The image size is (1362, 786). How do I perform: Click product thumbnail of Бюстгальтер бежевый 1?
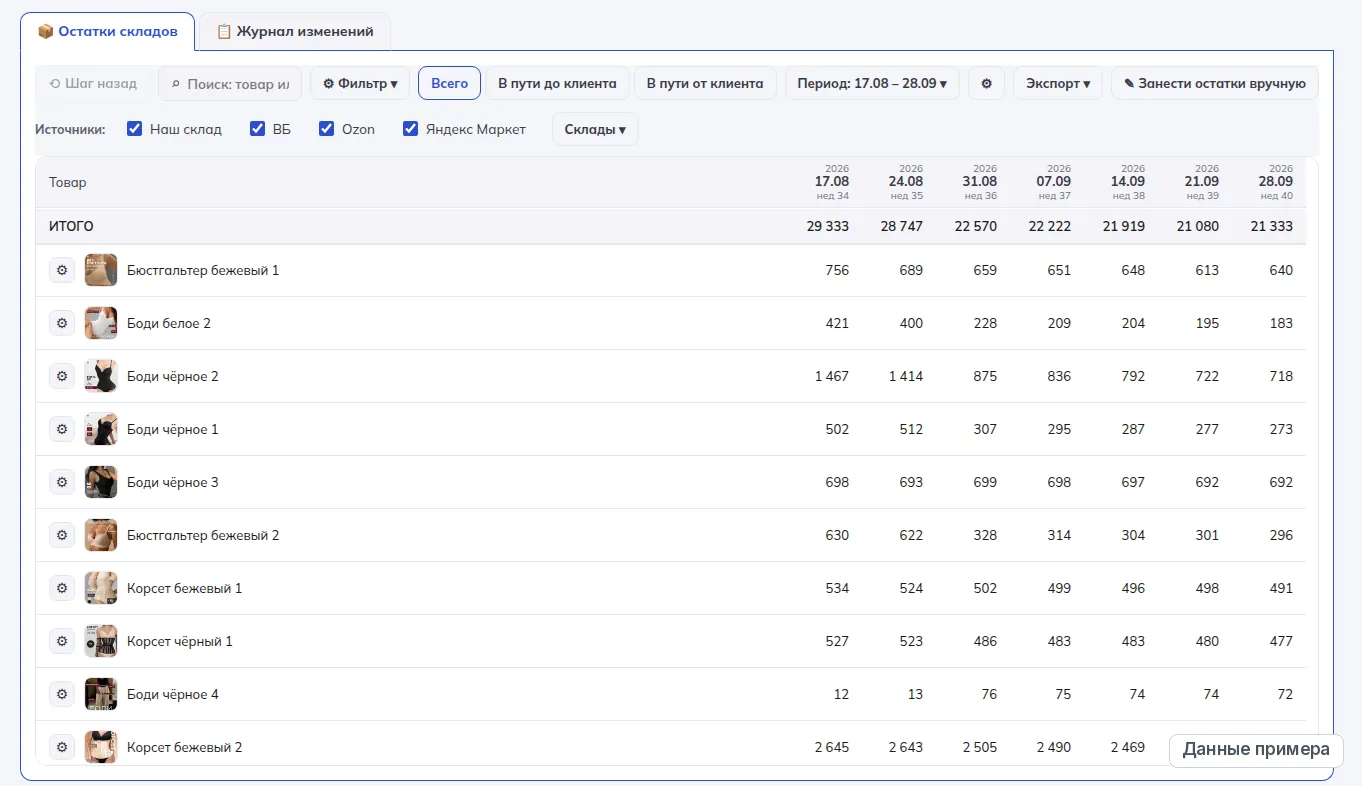[101, 270]
